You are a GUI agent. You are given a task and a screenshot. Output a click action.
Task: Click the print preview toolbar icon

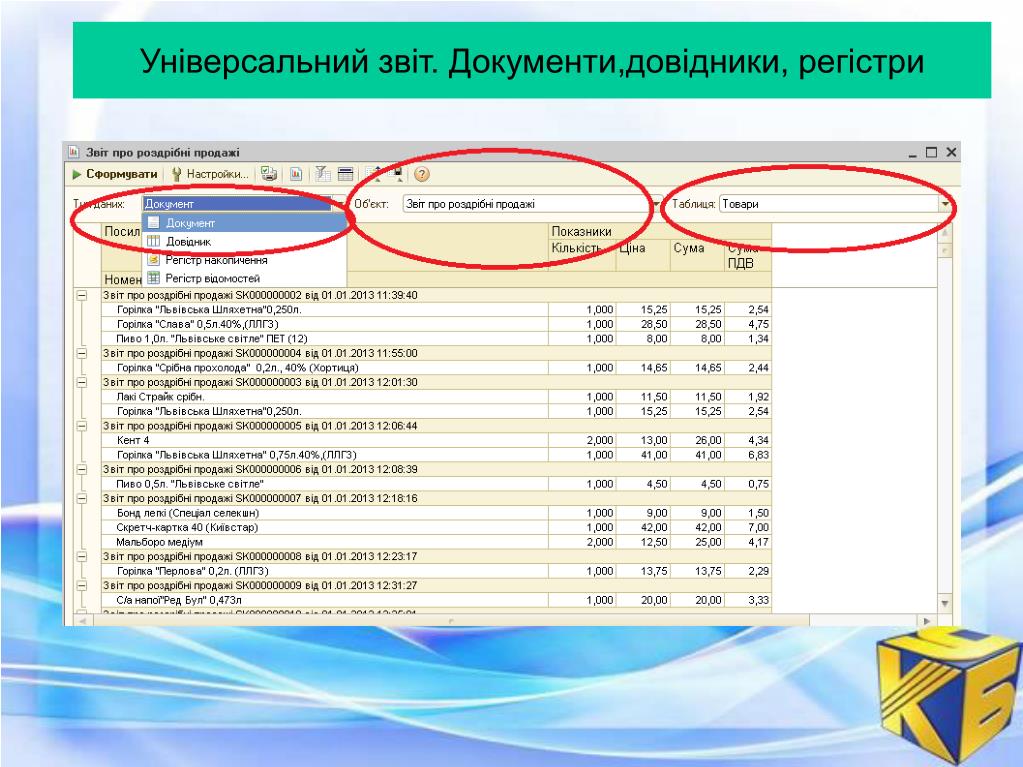click(x=269, y=174)
